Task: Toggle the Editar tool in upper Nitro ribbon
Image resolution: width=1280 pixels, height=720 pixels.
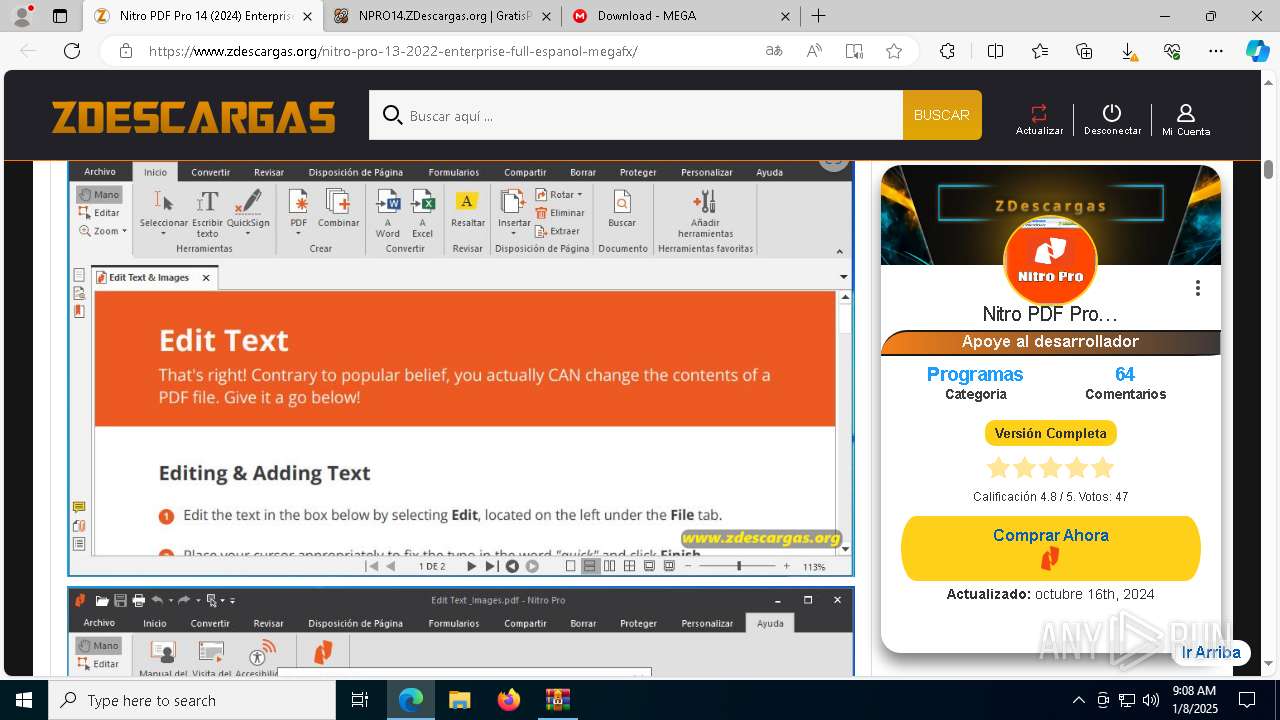Action: (x=99, y=213)
